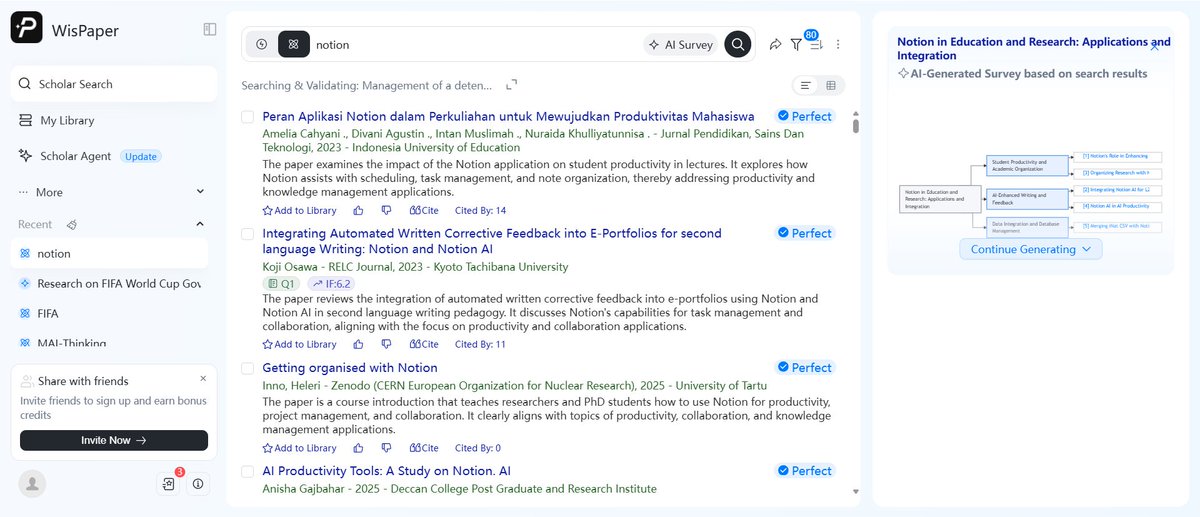Close the Share with friends card
The height and width of the screenshot is (517, 1200).
(203, 379)
